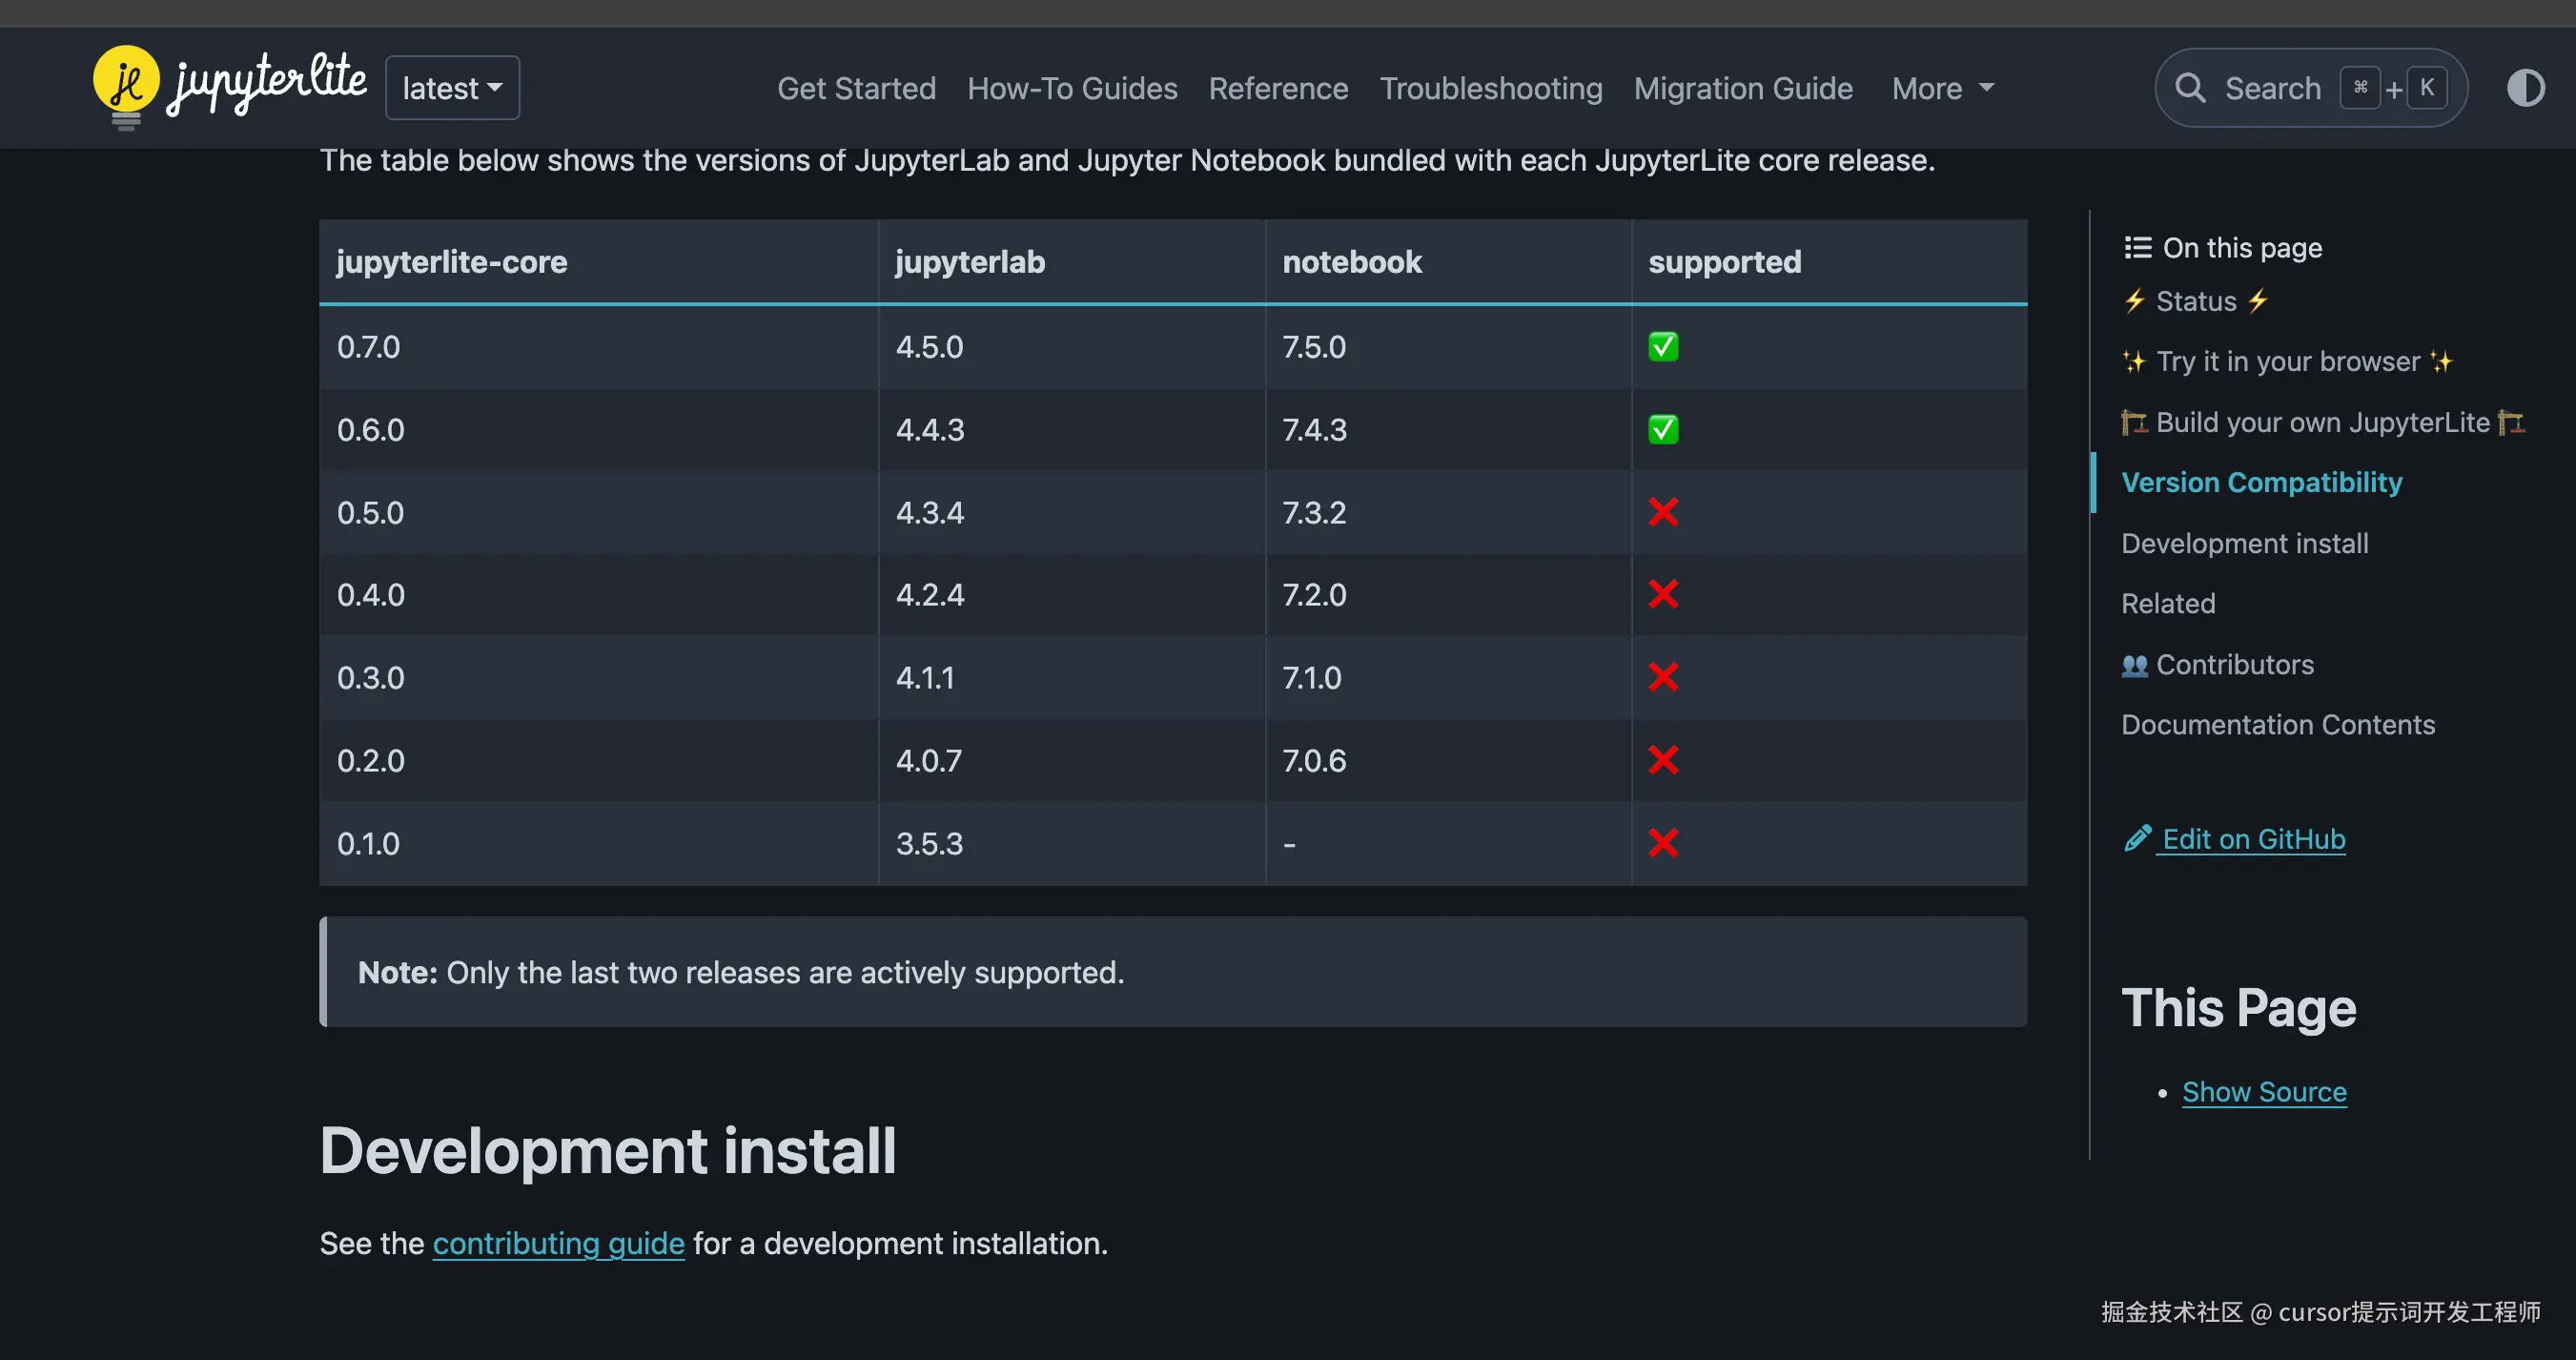
Task: Open the How-To Guides section
Action: click(x=1072, y=88)
